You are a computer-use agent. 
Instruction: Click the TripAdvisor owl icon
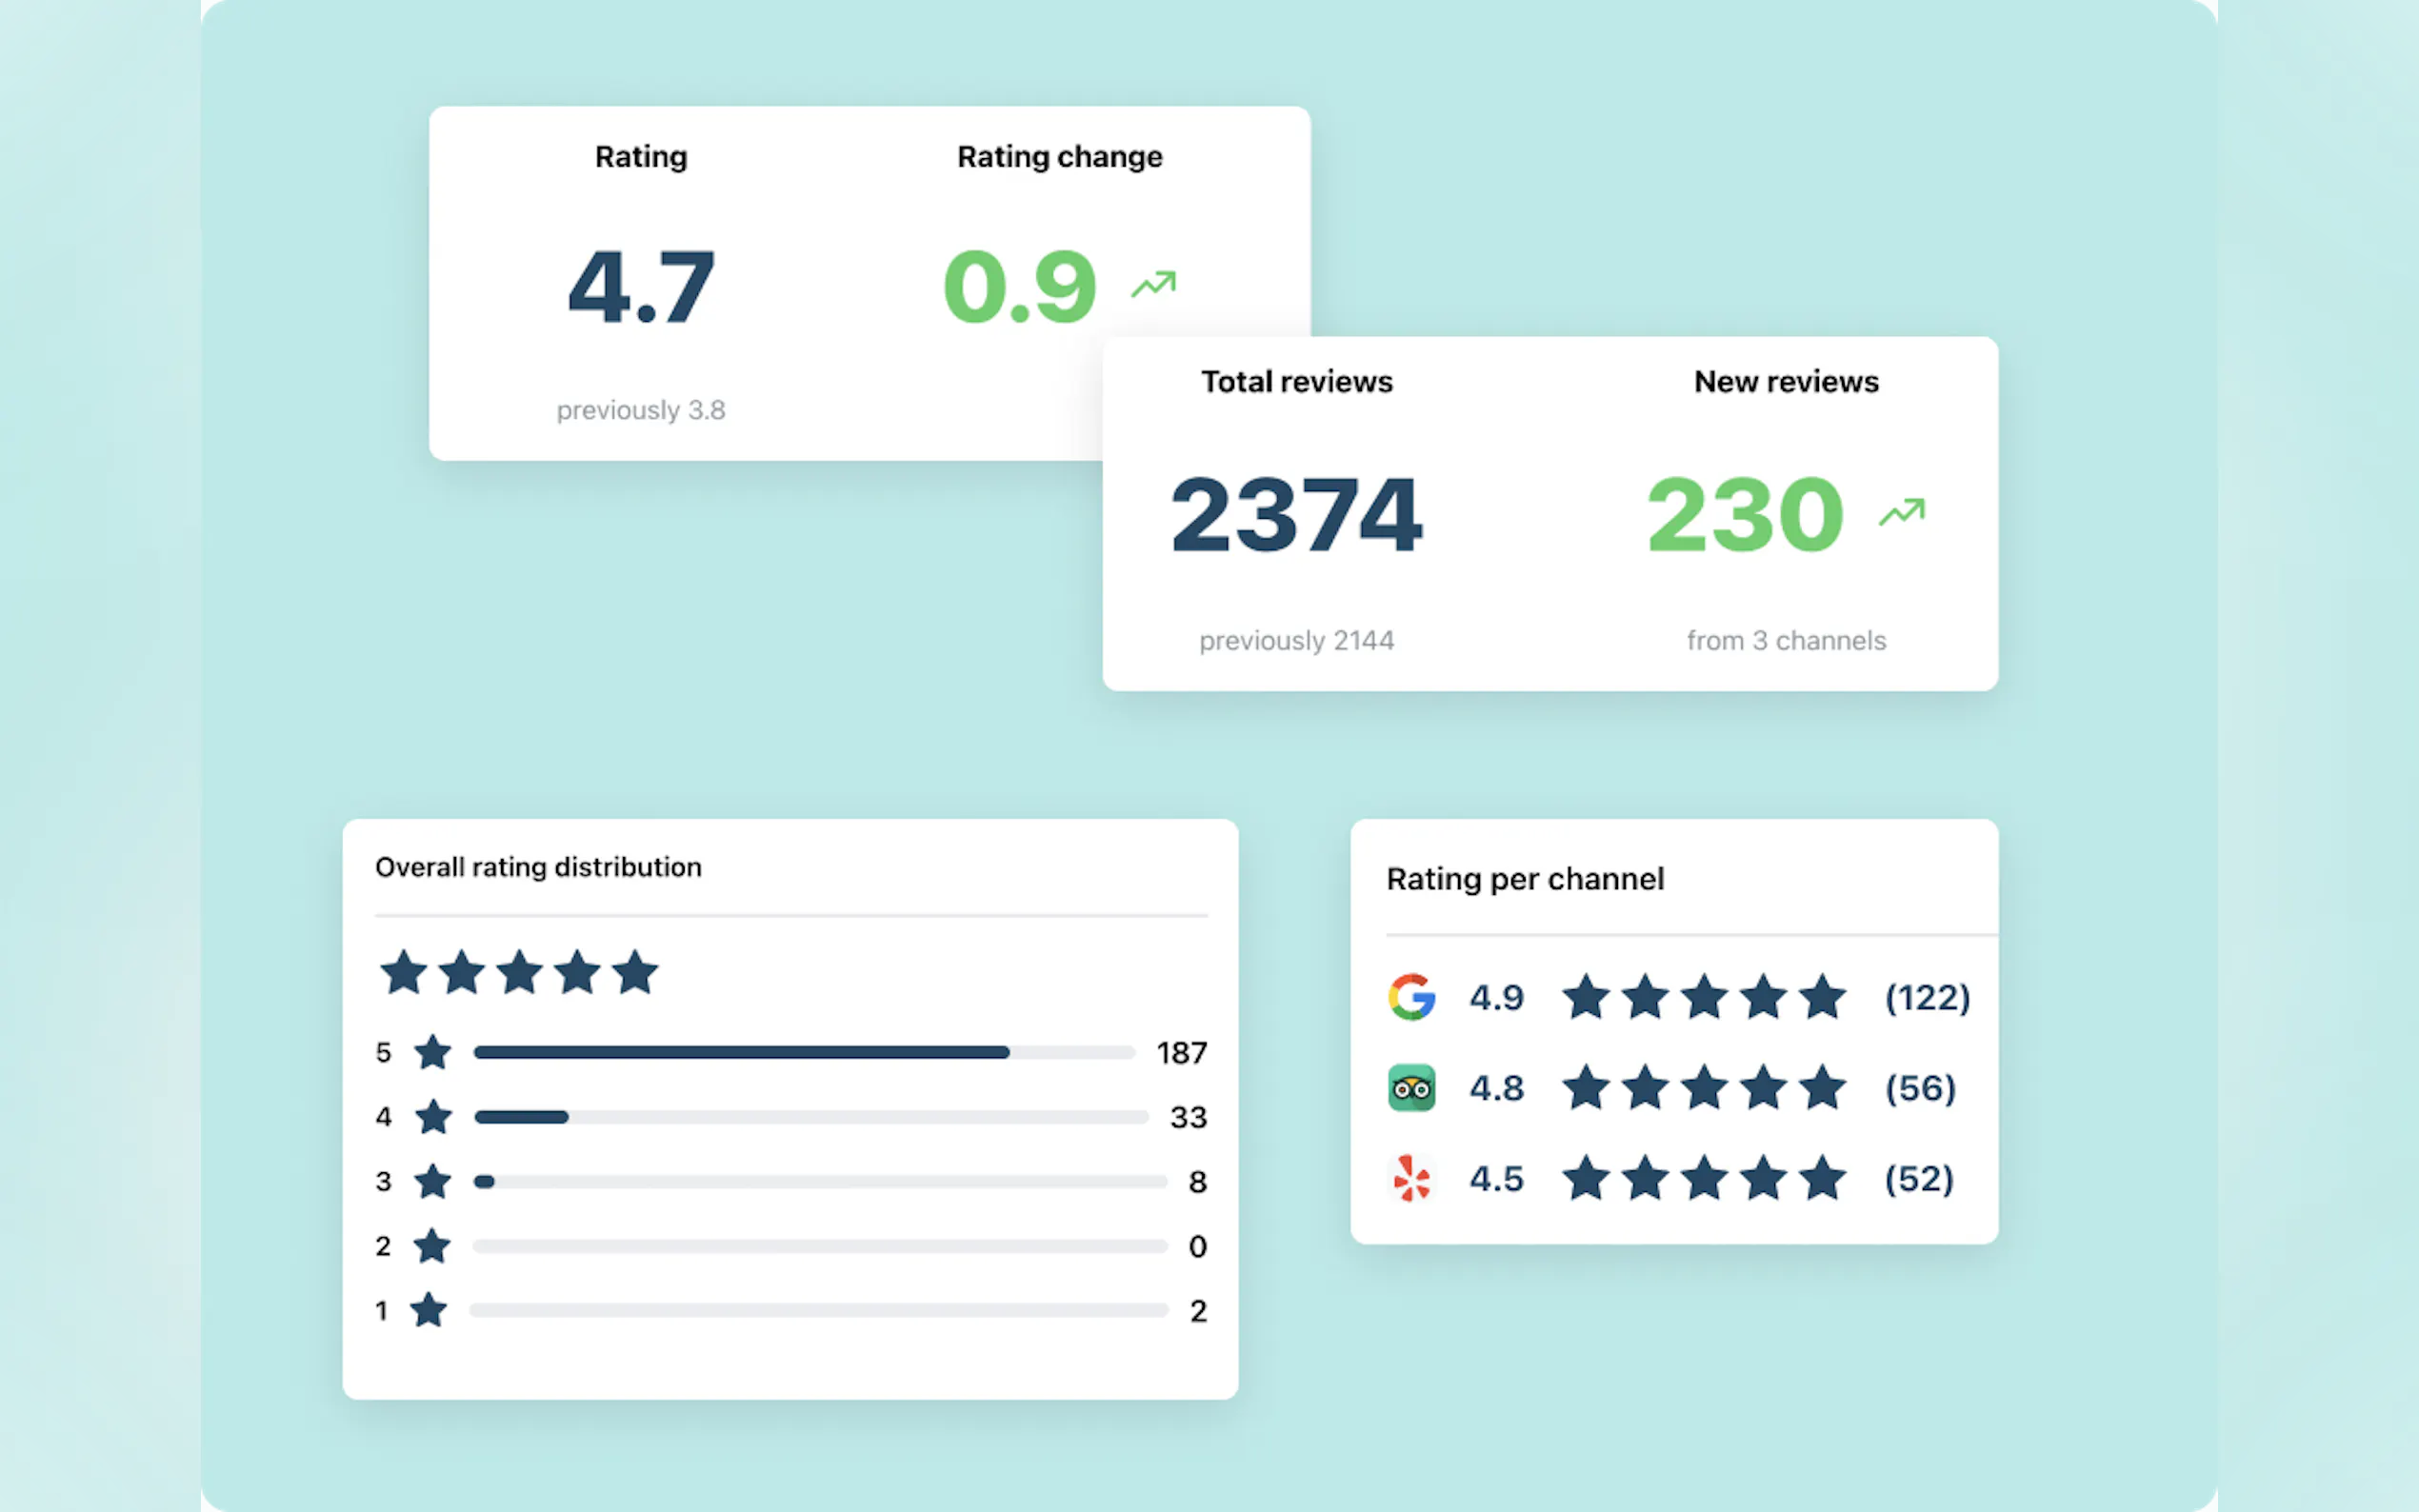point(1411,1088)
